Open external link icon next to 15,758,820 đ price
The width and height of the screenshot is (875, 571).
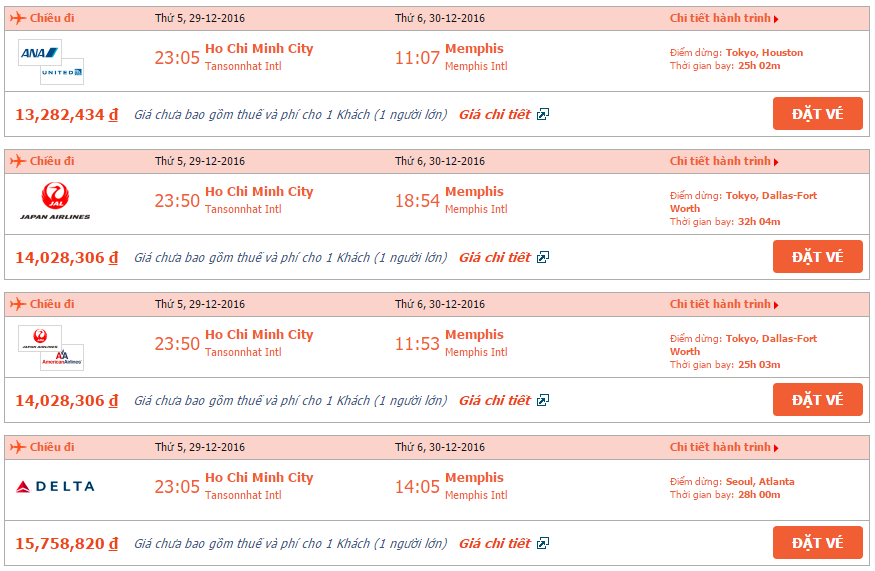[543, 543]
